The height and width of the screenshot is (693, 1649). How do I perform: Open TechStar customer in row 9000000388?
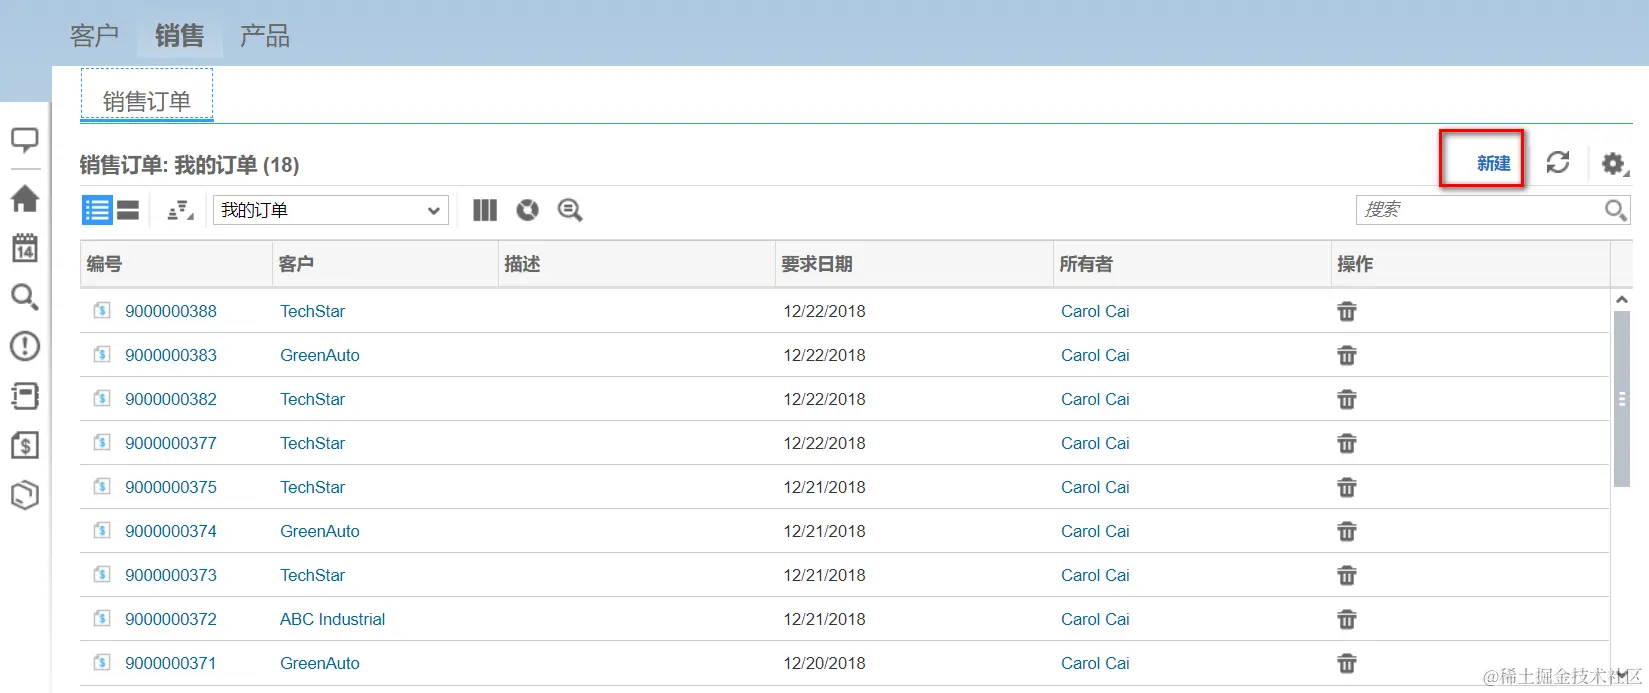[312, 311]
